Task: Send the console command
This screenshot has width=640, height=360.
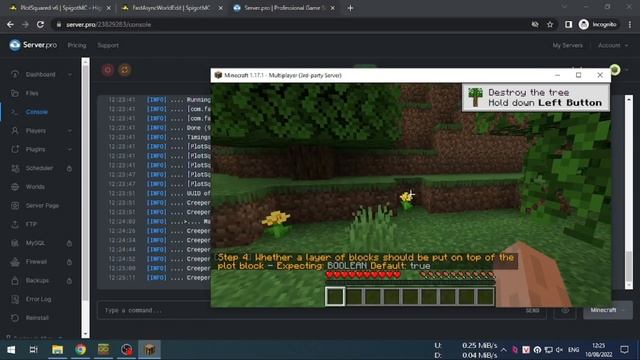Action: (x=532, y=311)
